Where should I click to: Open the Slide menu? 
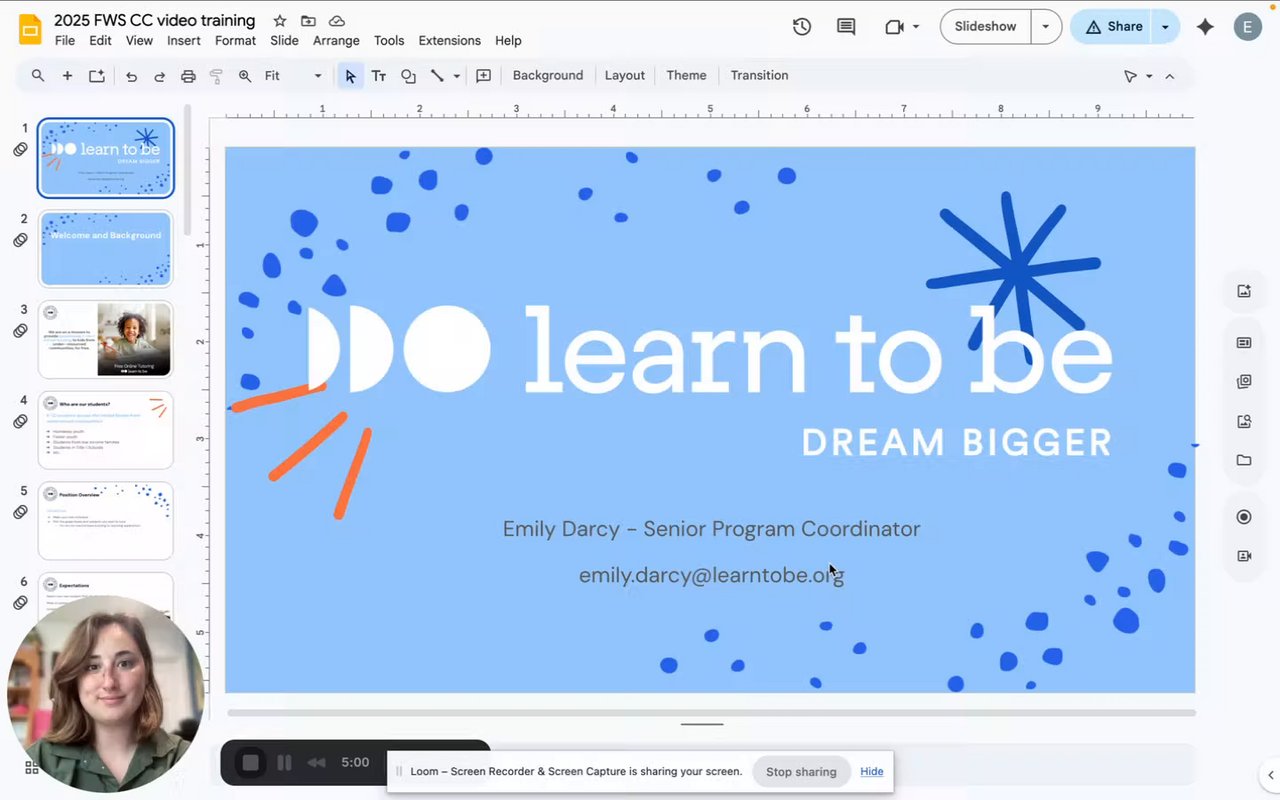(x=284, y=41)
